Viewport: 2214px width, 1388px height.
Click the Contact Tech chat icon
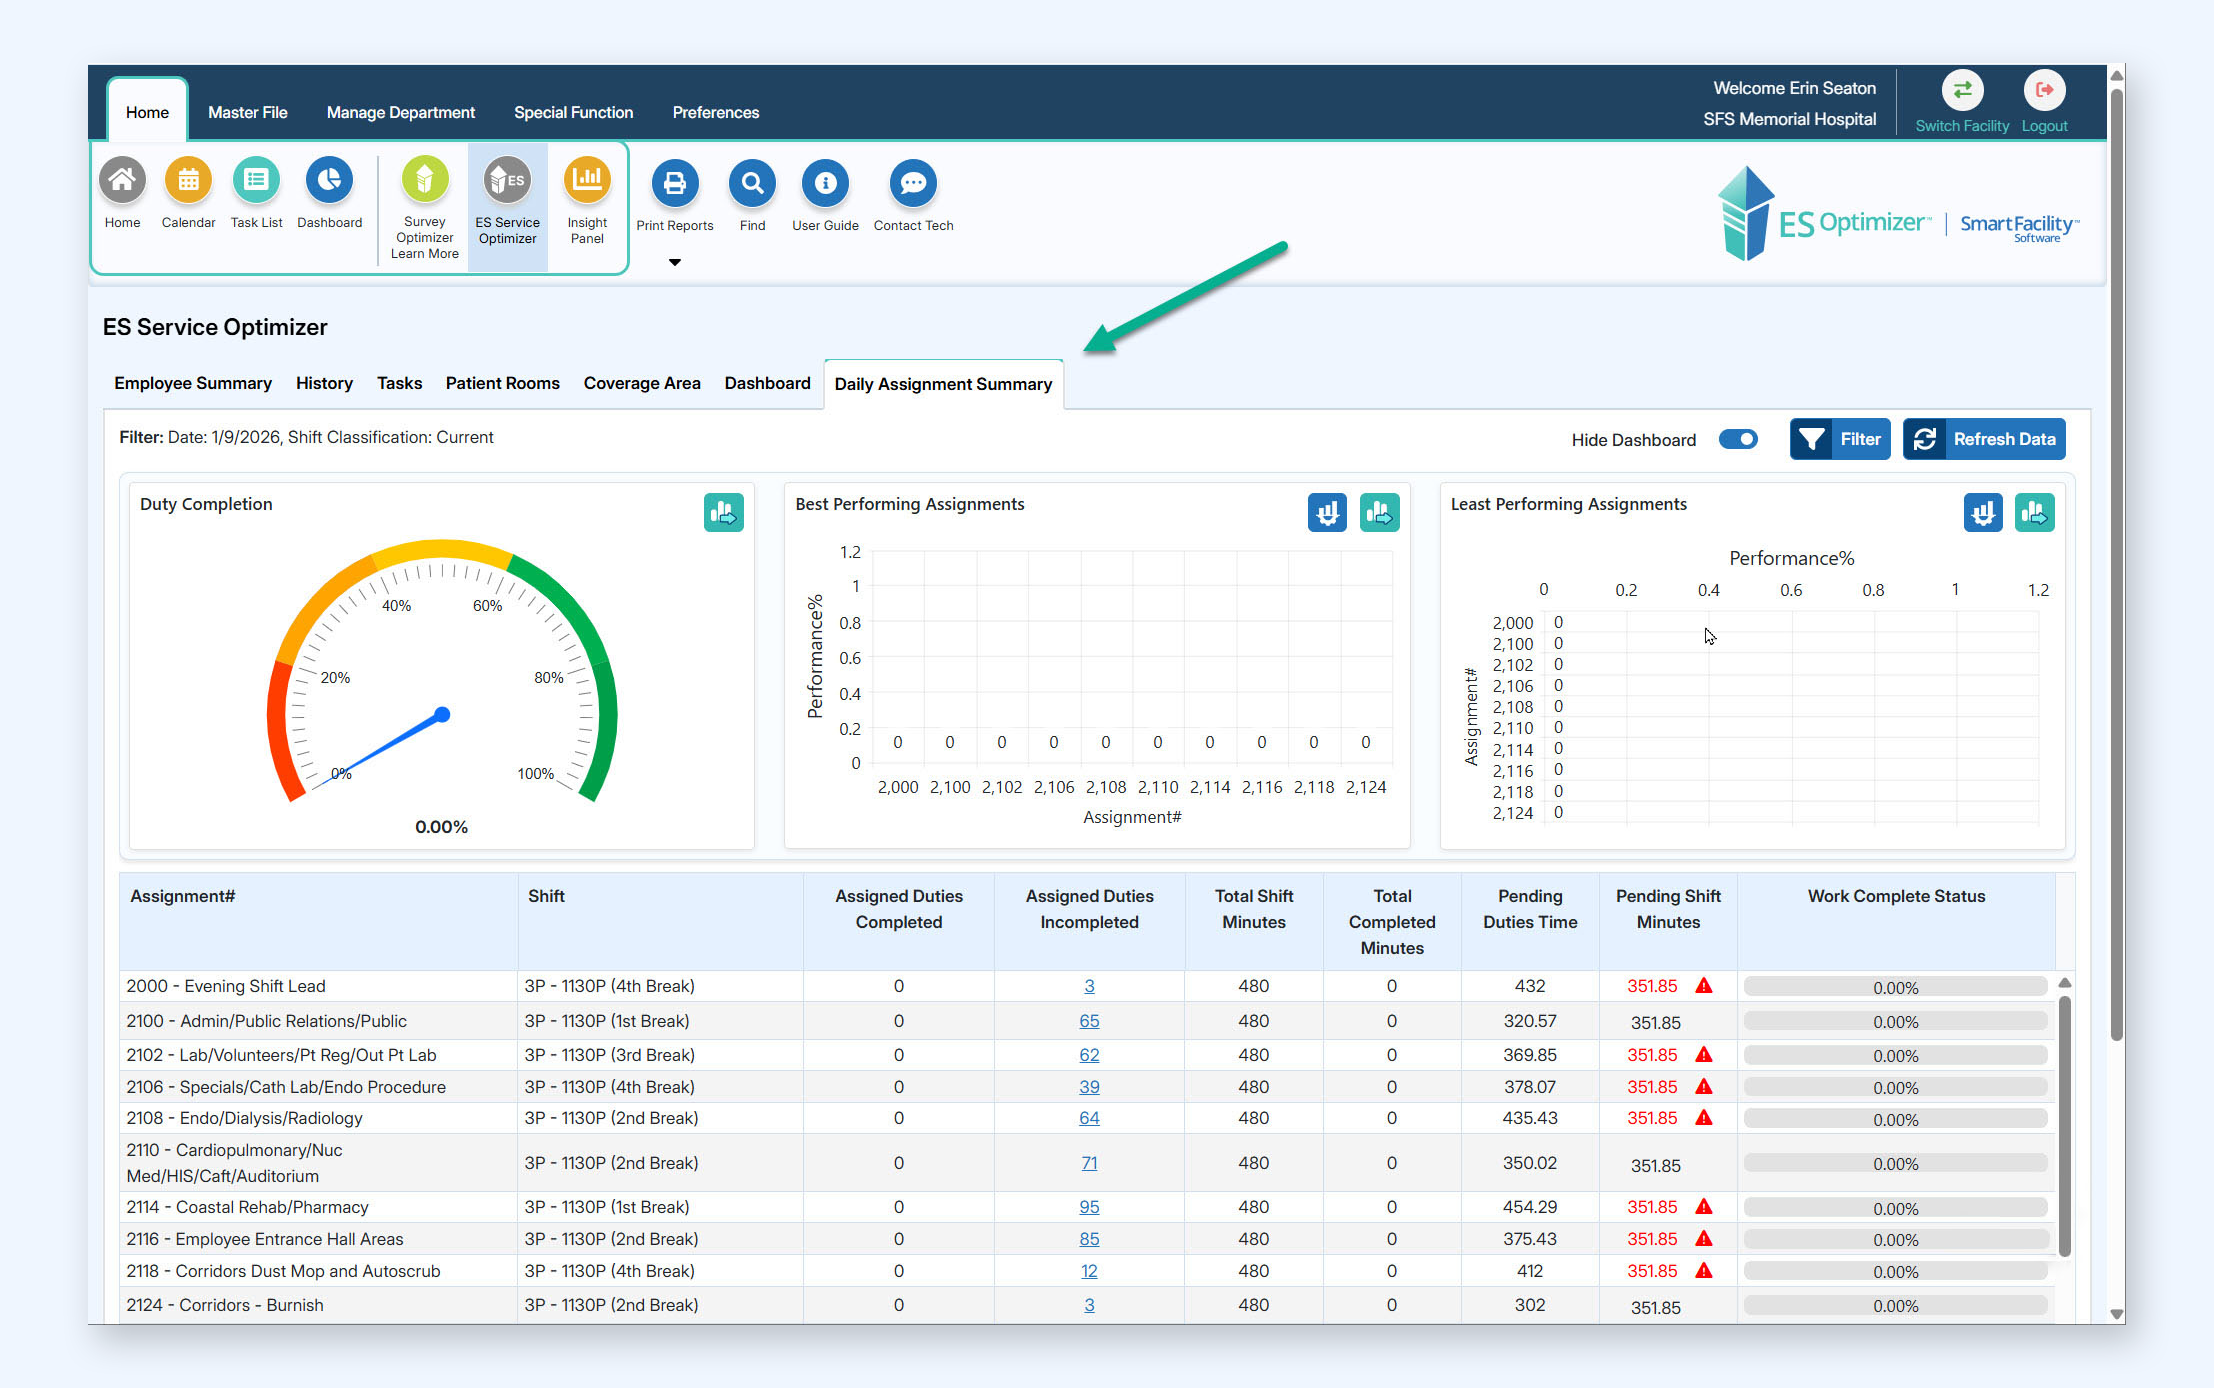[x=912, y=184]
